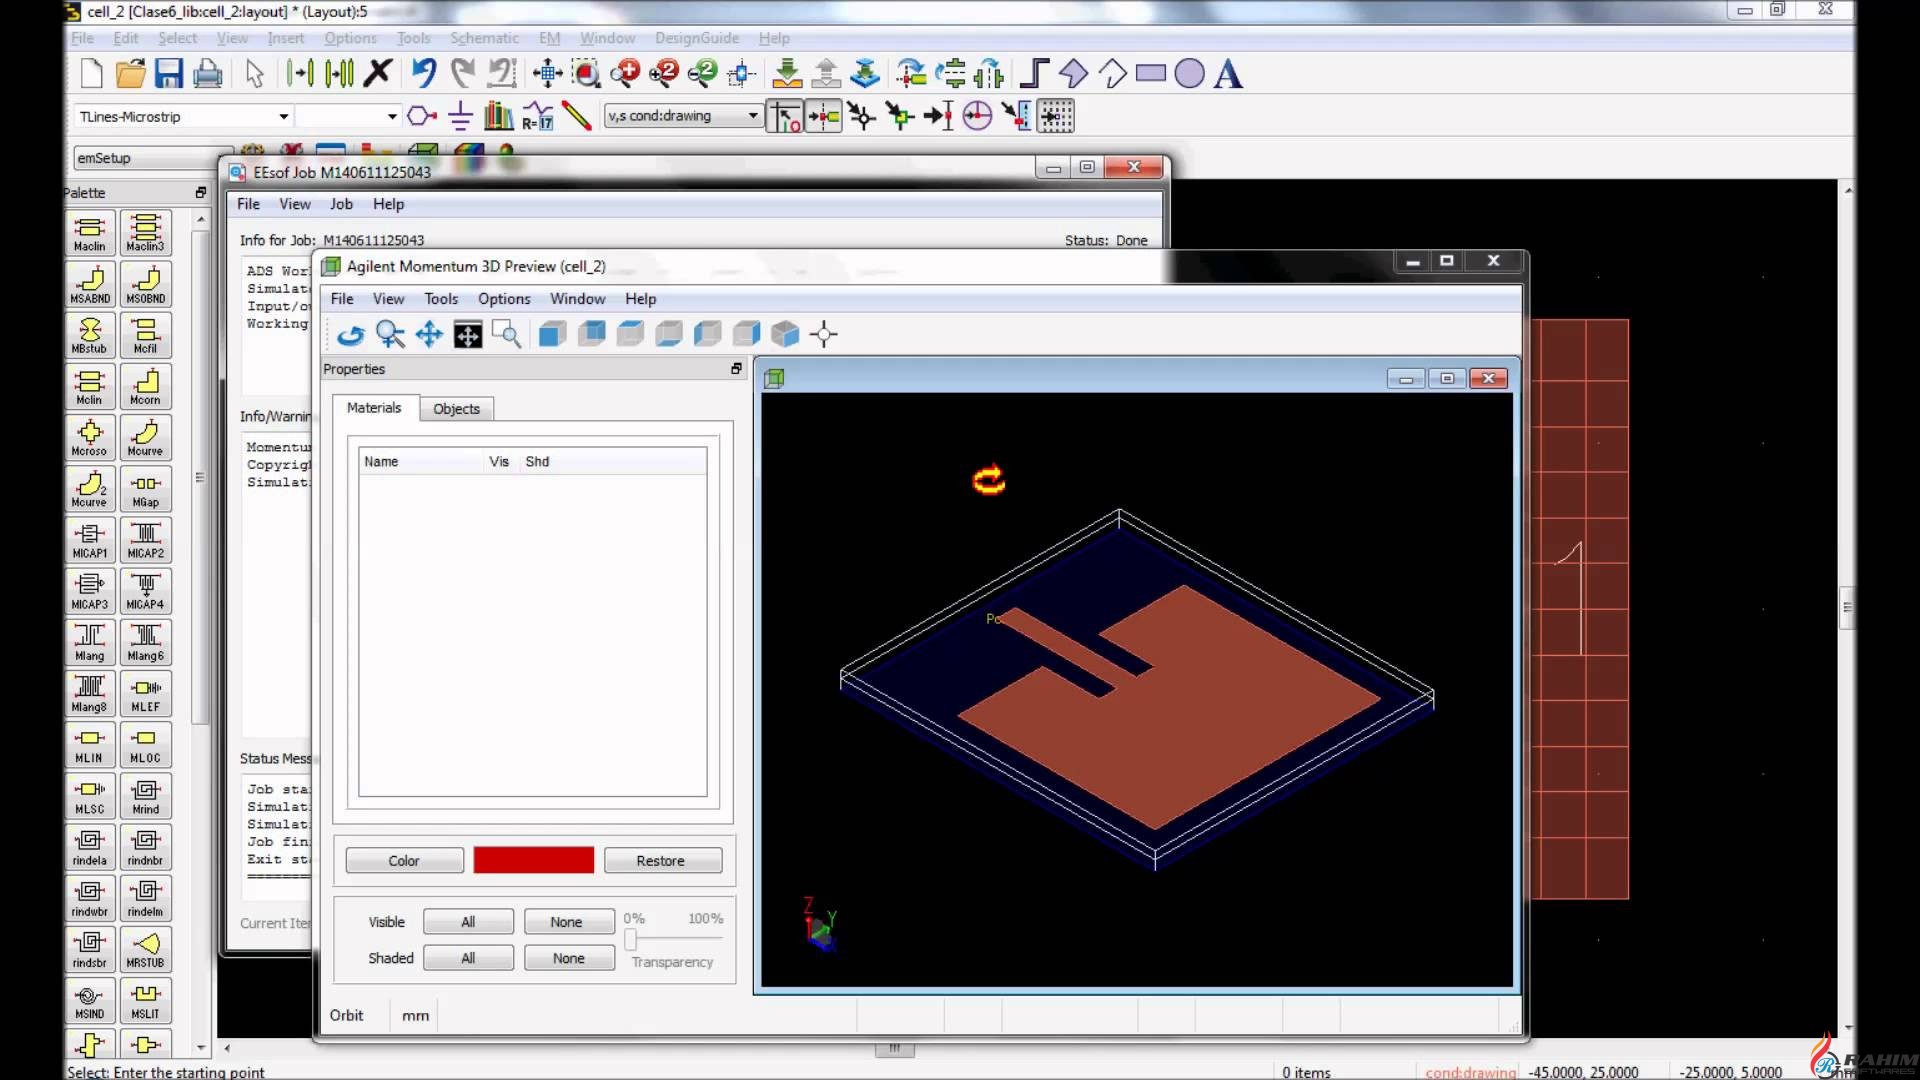This screenshot has height=1080, width=1920.
Task: Toggle the pin snap mode button
Action: [823, 116]
